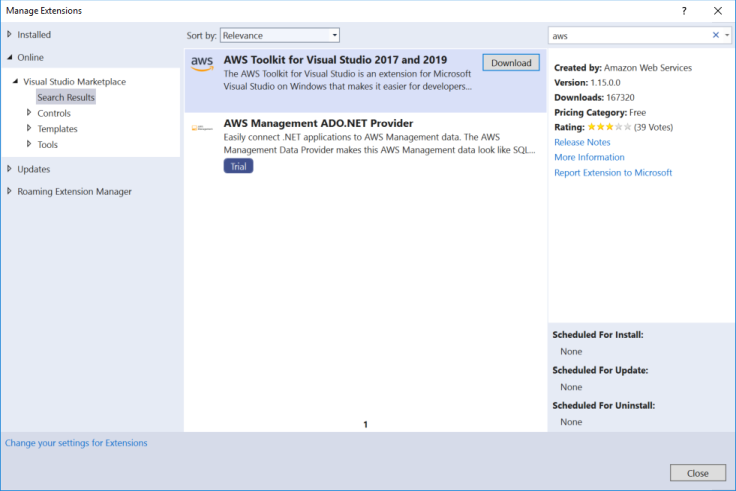This screenshot has height=491, width=736.
Task: Expand the Tools node
Action: point(29,144)
